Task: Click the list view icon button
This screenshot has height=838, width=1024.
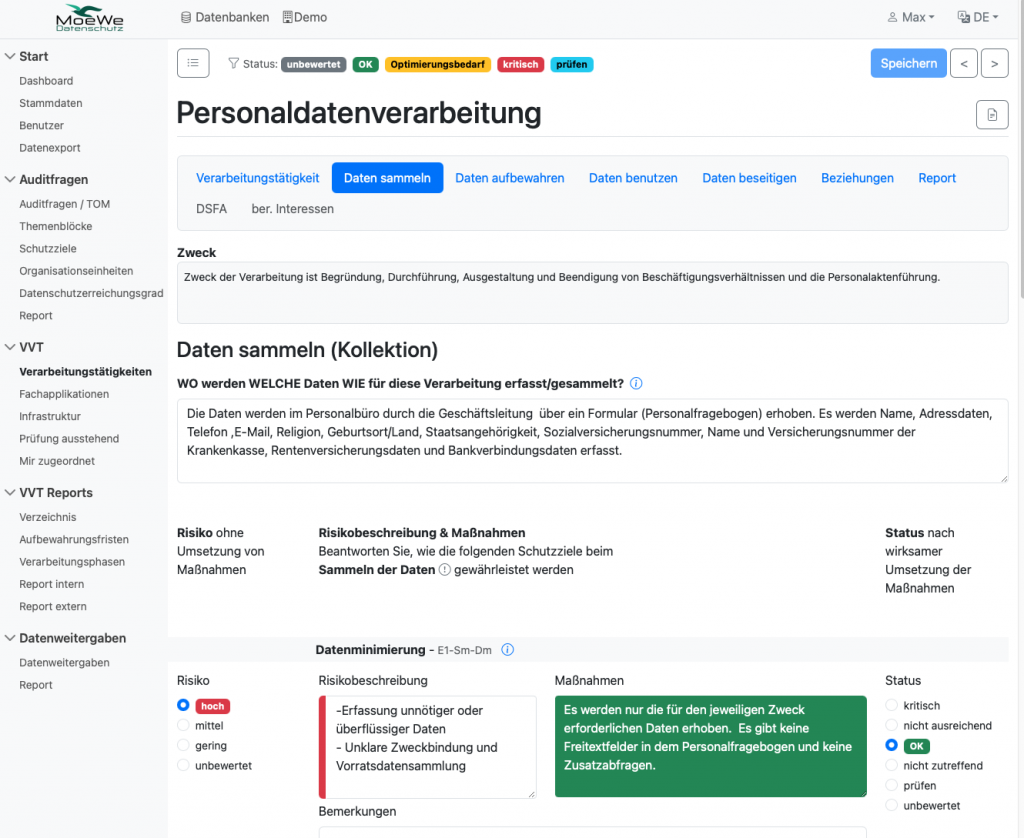Action: pos(193,63)
